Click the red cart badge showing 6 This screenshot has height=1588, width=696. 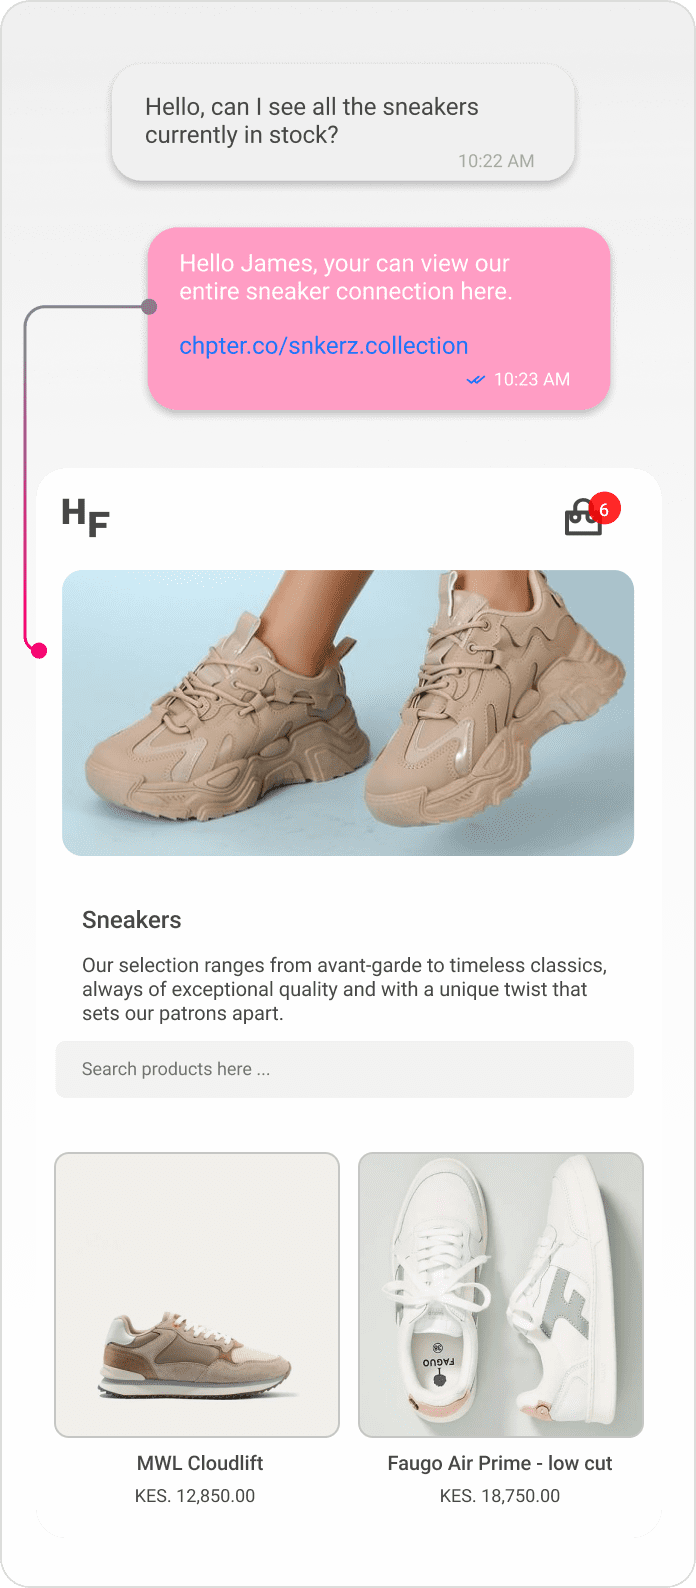tap(604, 509)
